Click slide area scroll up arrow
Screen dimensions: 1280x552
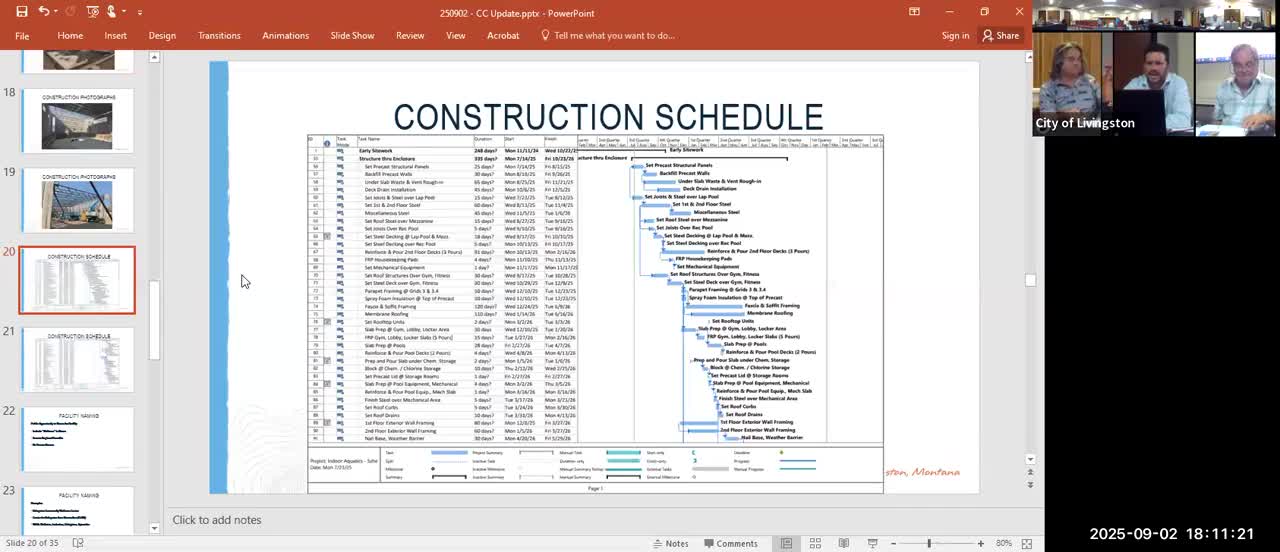click(1030, 57)
